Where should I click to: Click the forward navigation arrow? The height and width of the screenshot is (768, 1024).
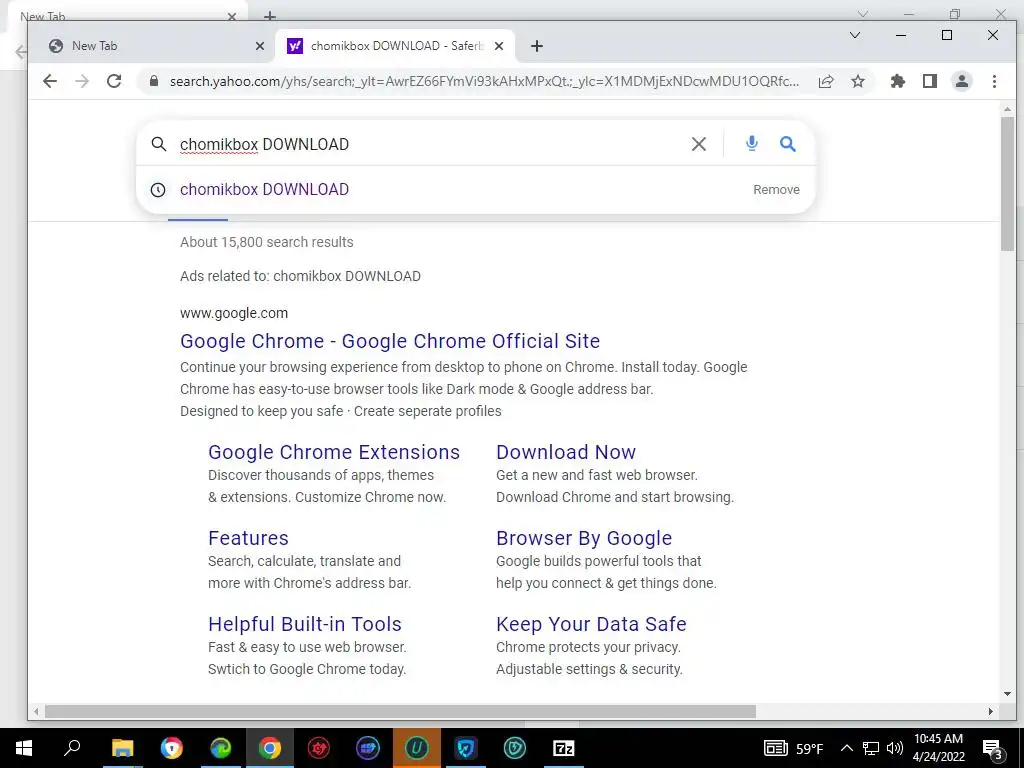[82, 81]
